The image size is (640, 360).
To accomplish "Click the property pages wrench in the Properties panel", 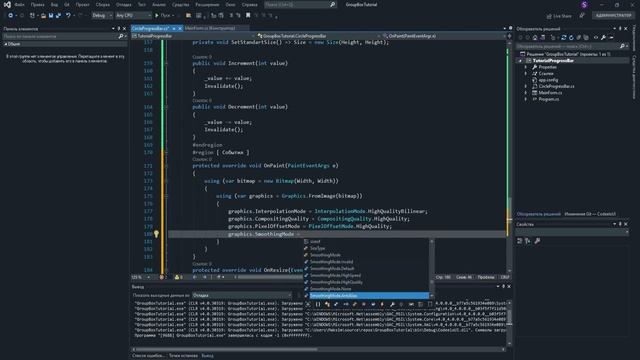I will click(537, 241).
